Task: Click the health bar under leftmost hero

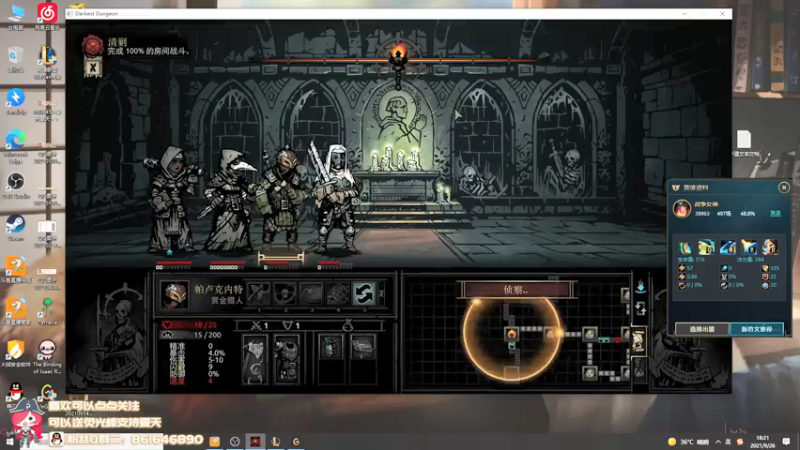Action: click(174, 263)
